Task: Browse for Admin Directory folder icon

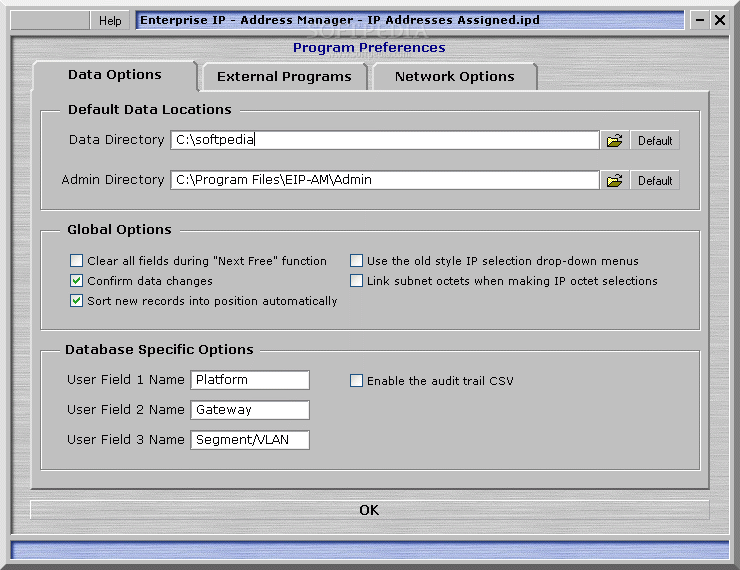Action: (614, 180)
